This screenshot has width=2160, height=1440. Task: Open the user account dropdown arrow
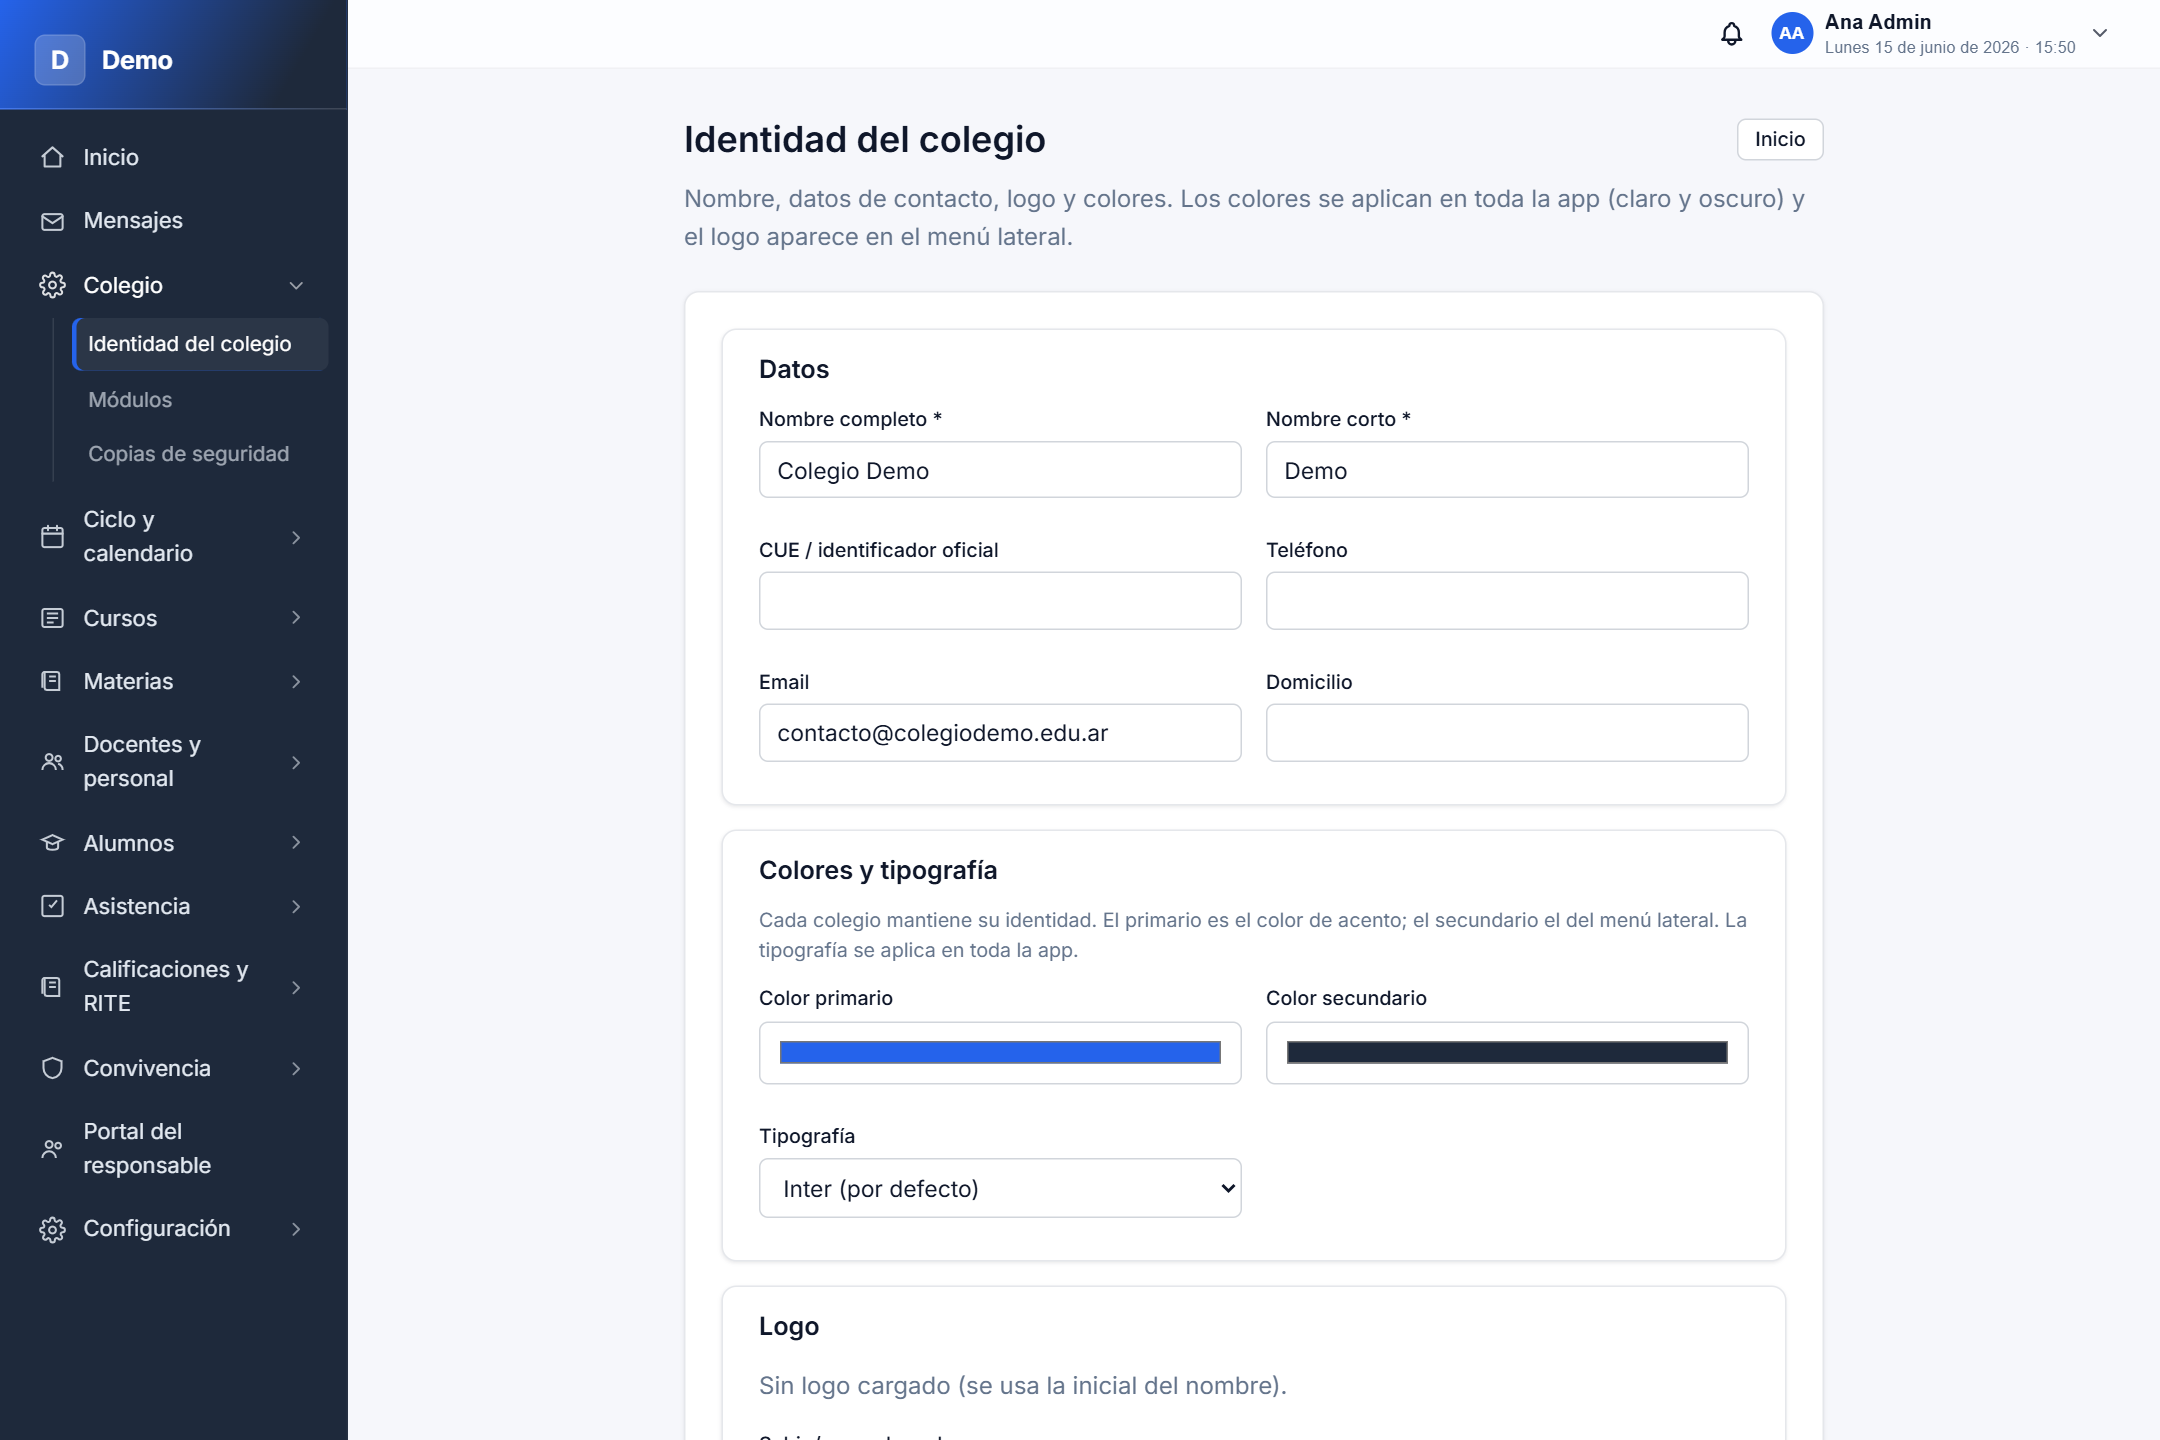(2100, 33)
